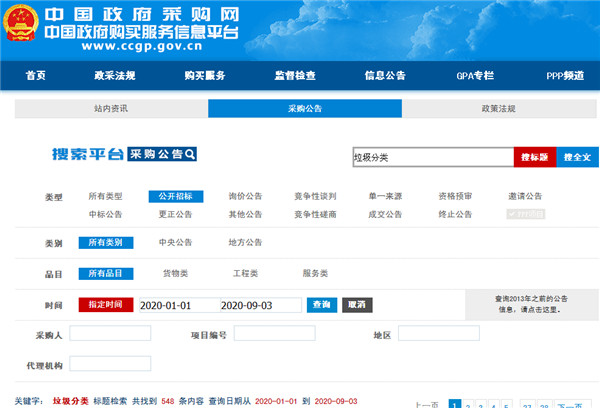This screenshot has width=600, height=408.
Task: Click the national emblem logo
Action: tap(19, 26)
